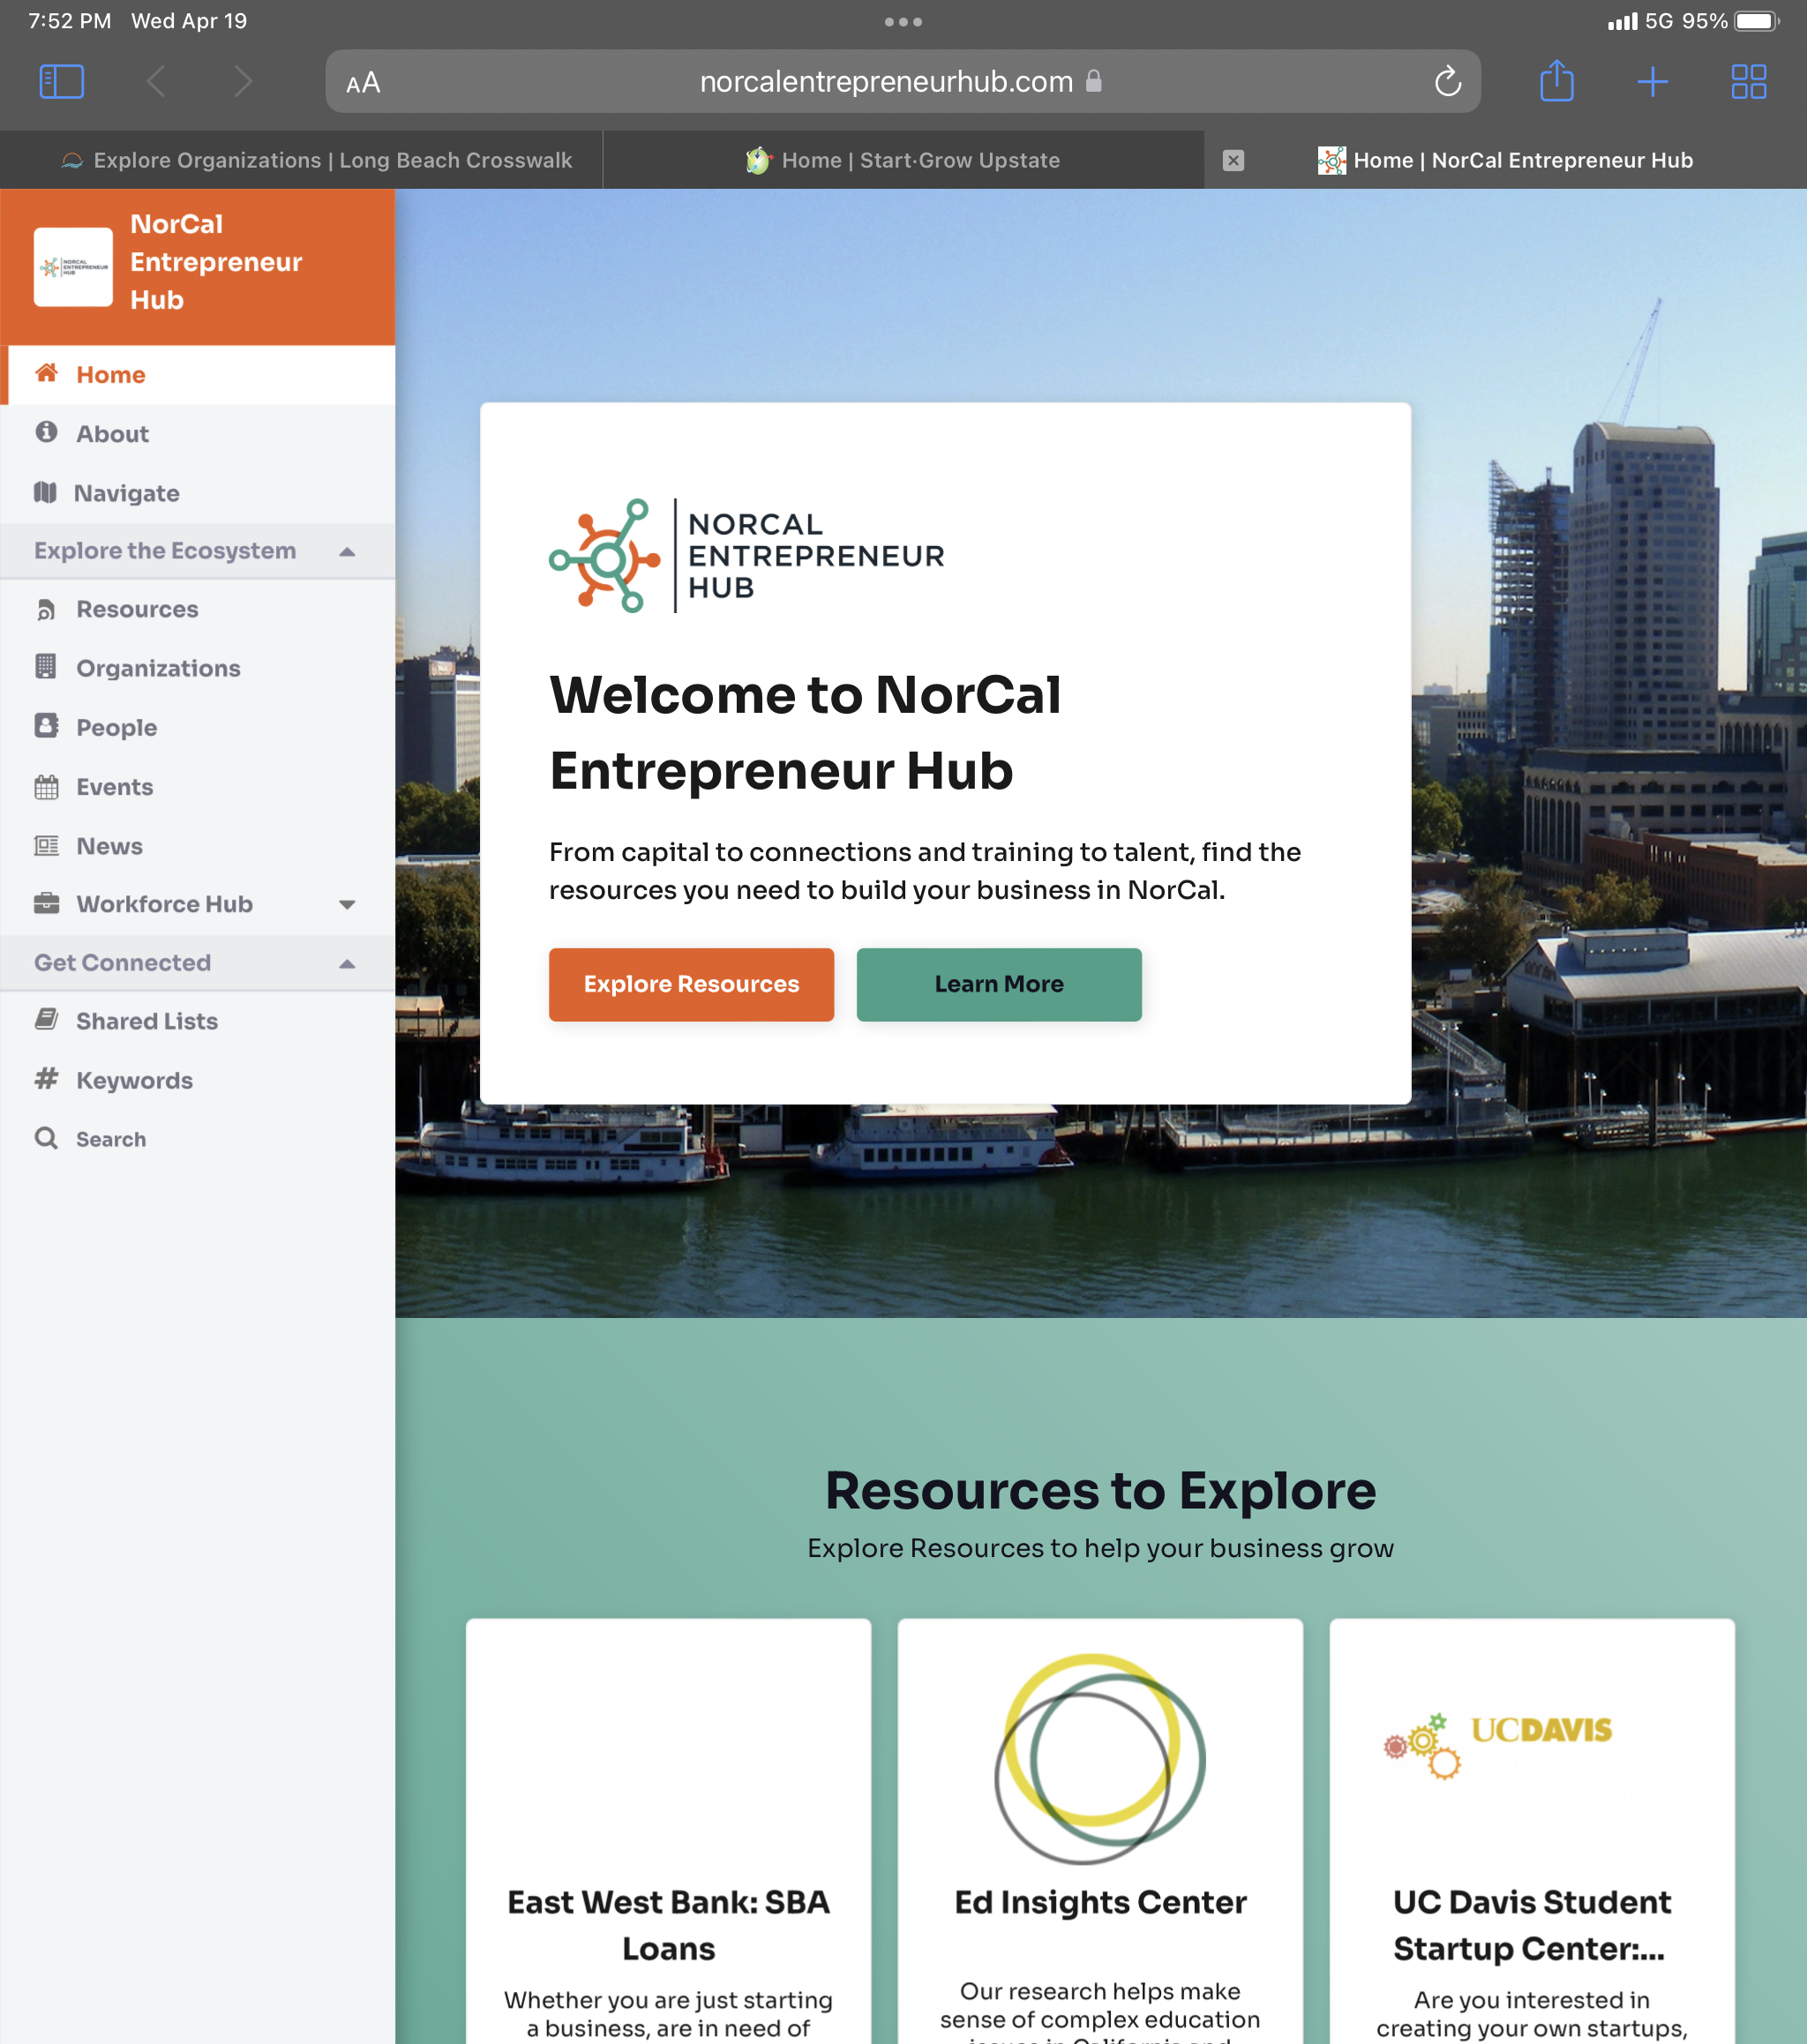Click the Explore Resources button
Screen dimensions: 1807x2044
click(691, 984)
